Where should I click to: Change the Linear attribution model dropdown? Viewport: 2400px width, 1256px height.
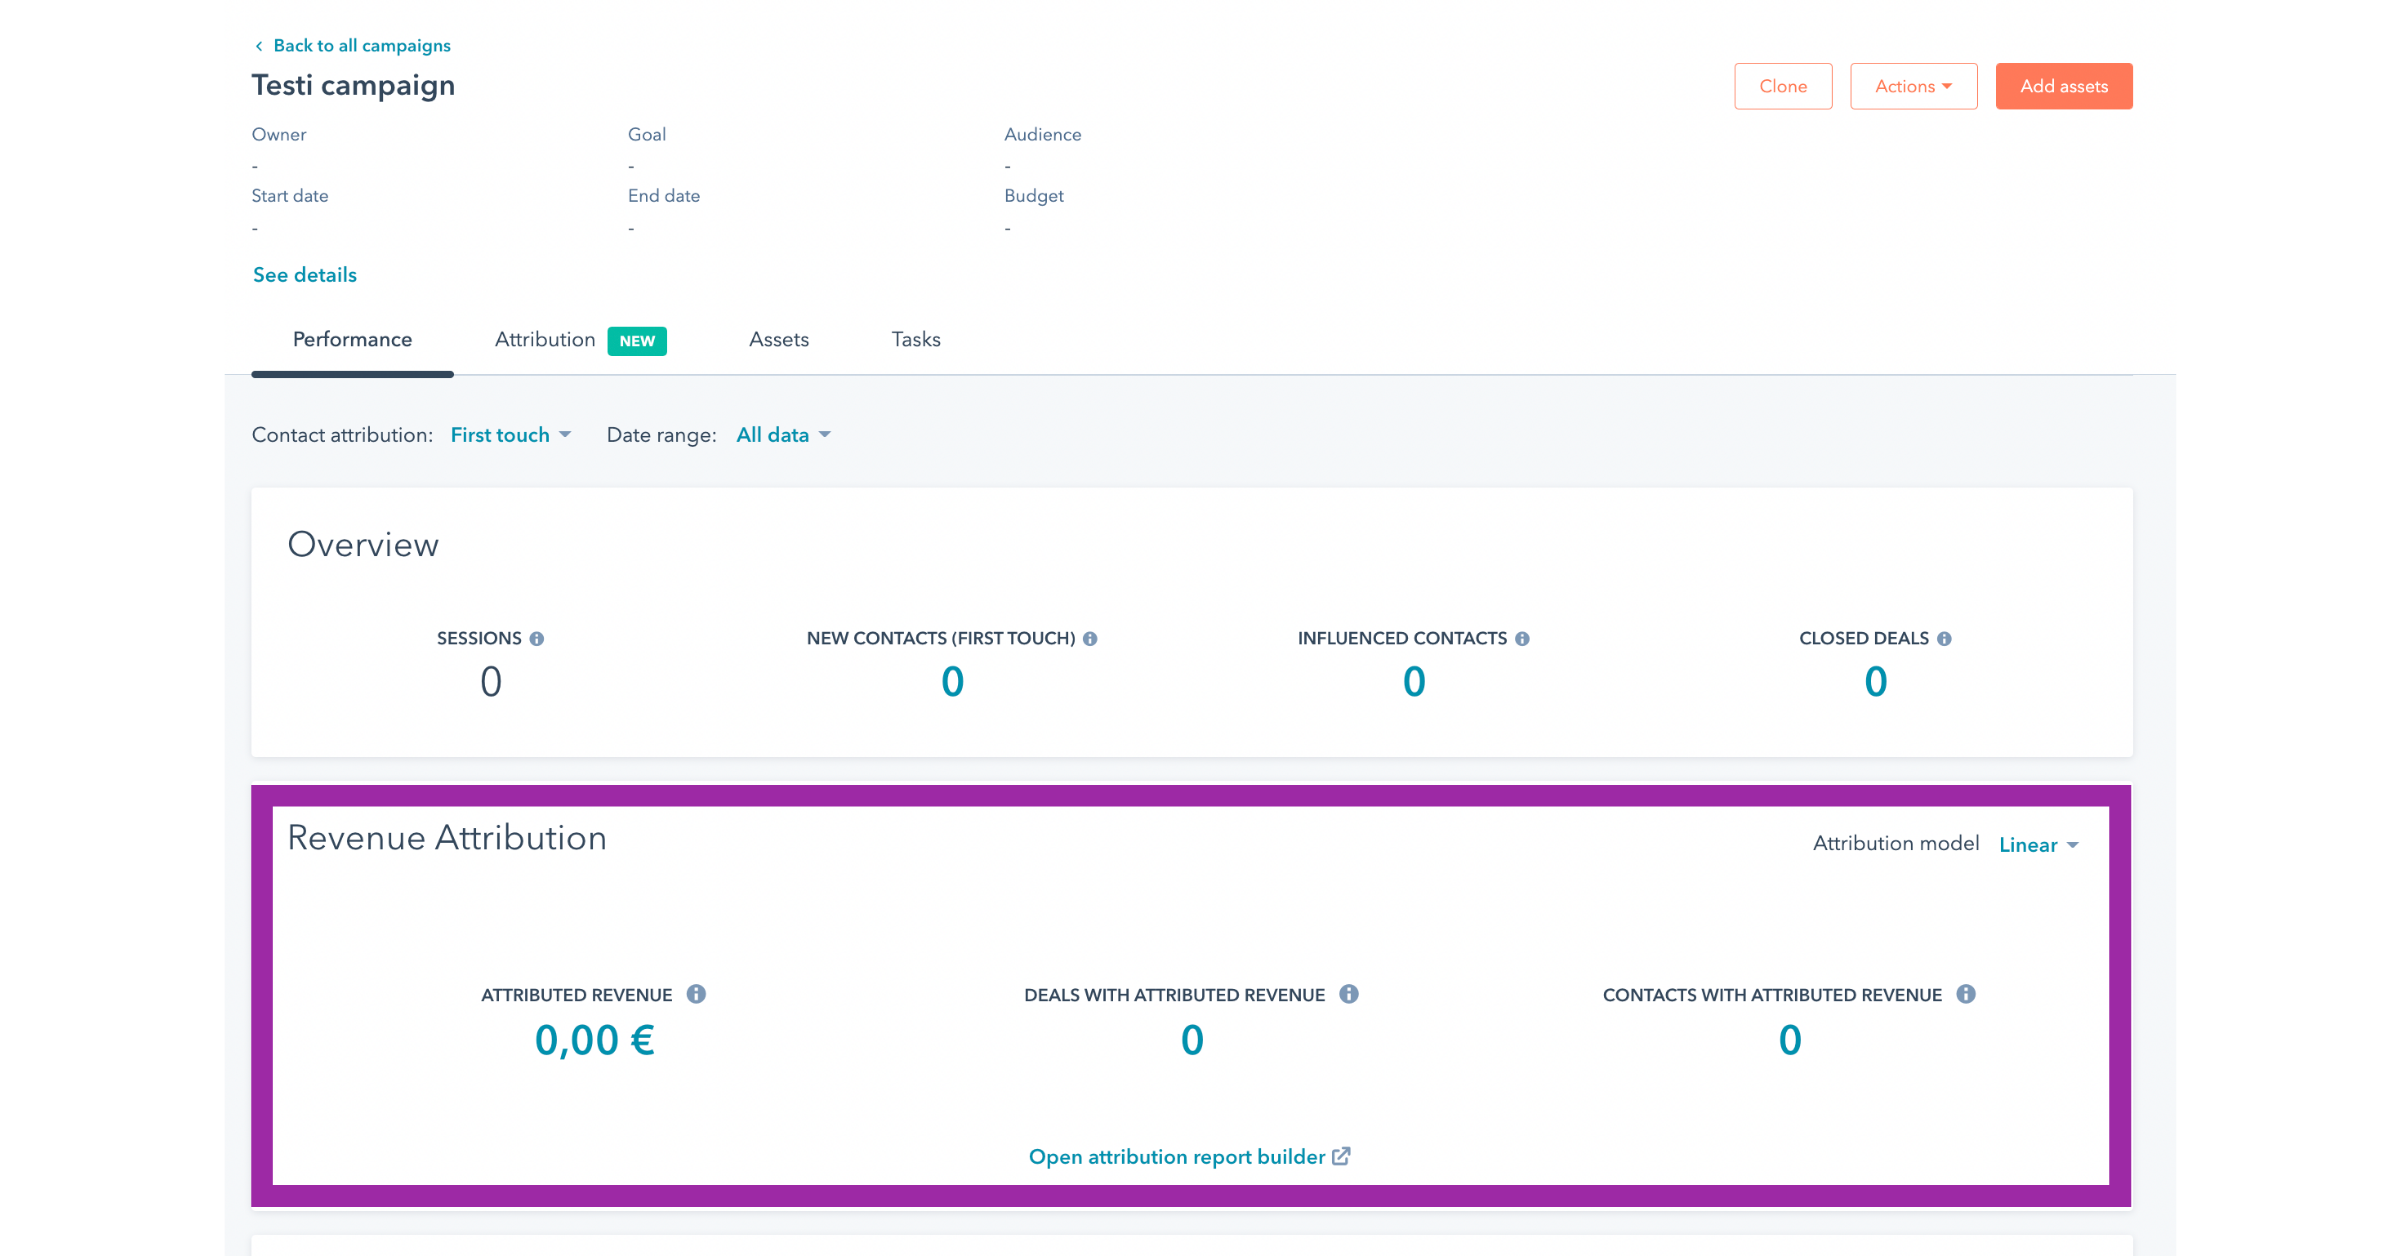[x=2038, y=845]
